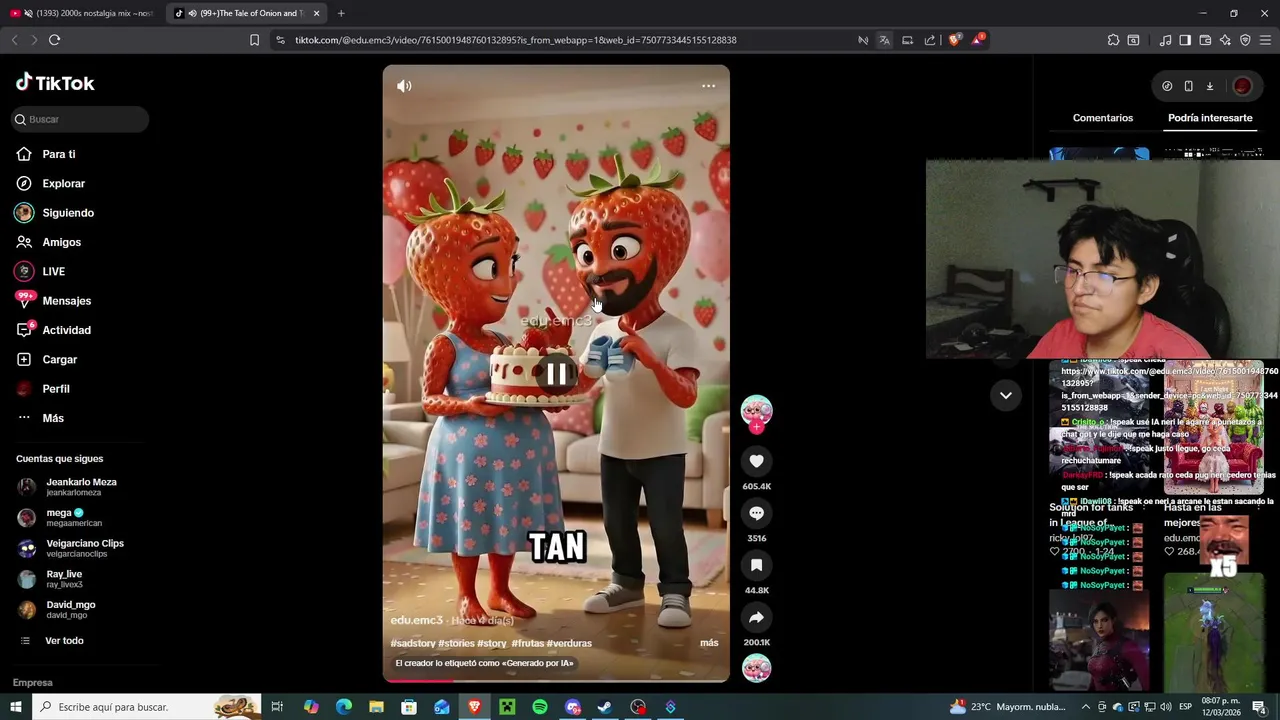Open the translate page icon

coord(884,40)
